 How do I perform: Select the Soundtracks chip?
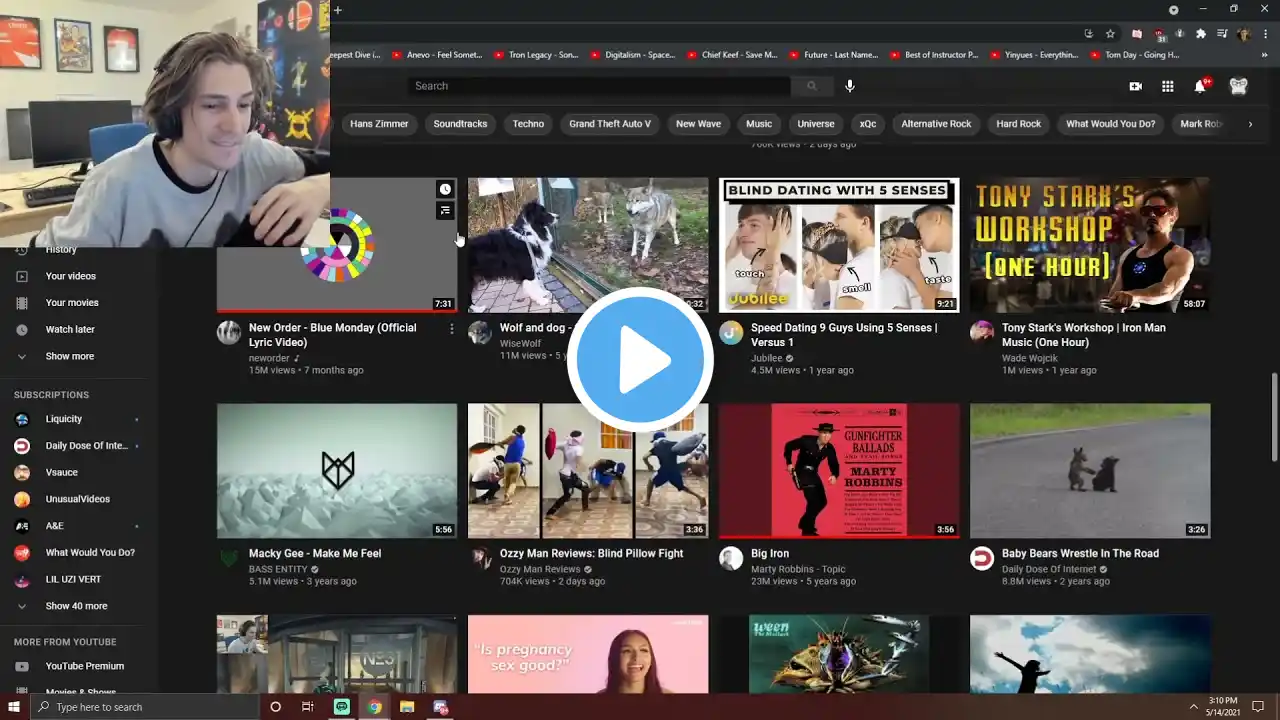coord(460,124)
